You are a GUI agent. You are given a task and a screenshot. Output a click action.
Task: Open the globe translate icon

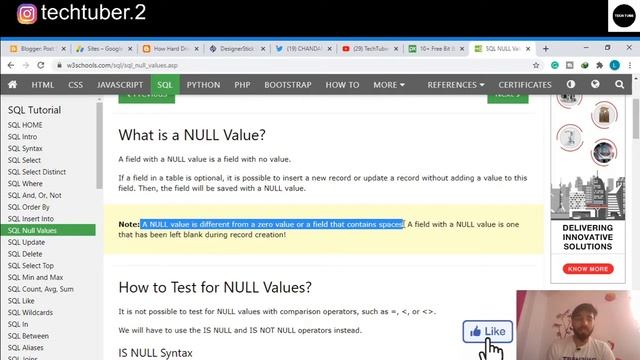[595, 84]
